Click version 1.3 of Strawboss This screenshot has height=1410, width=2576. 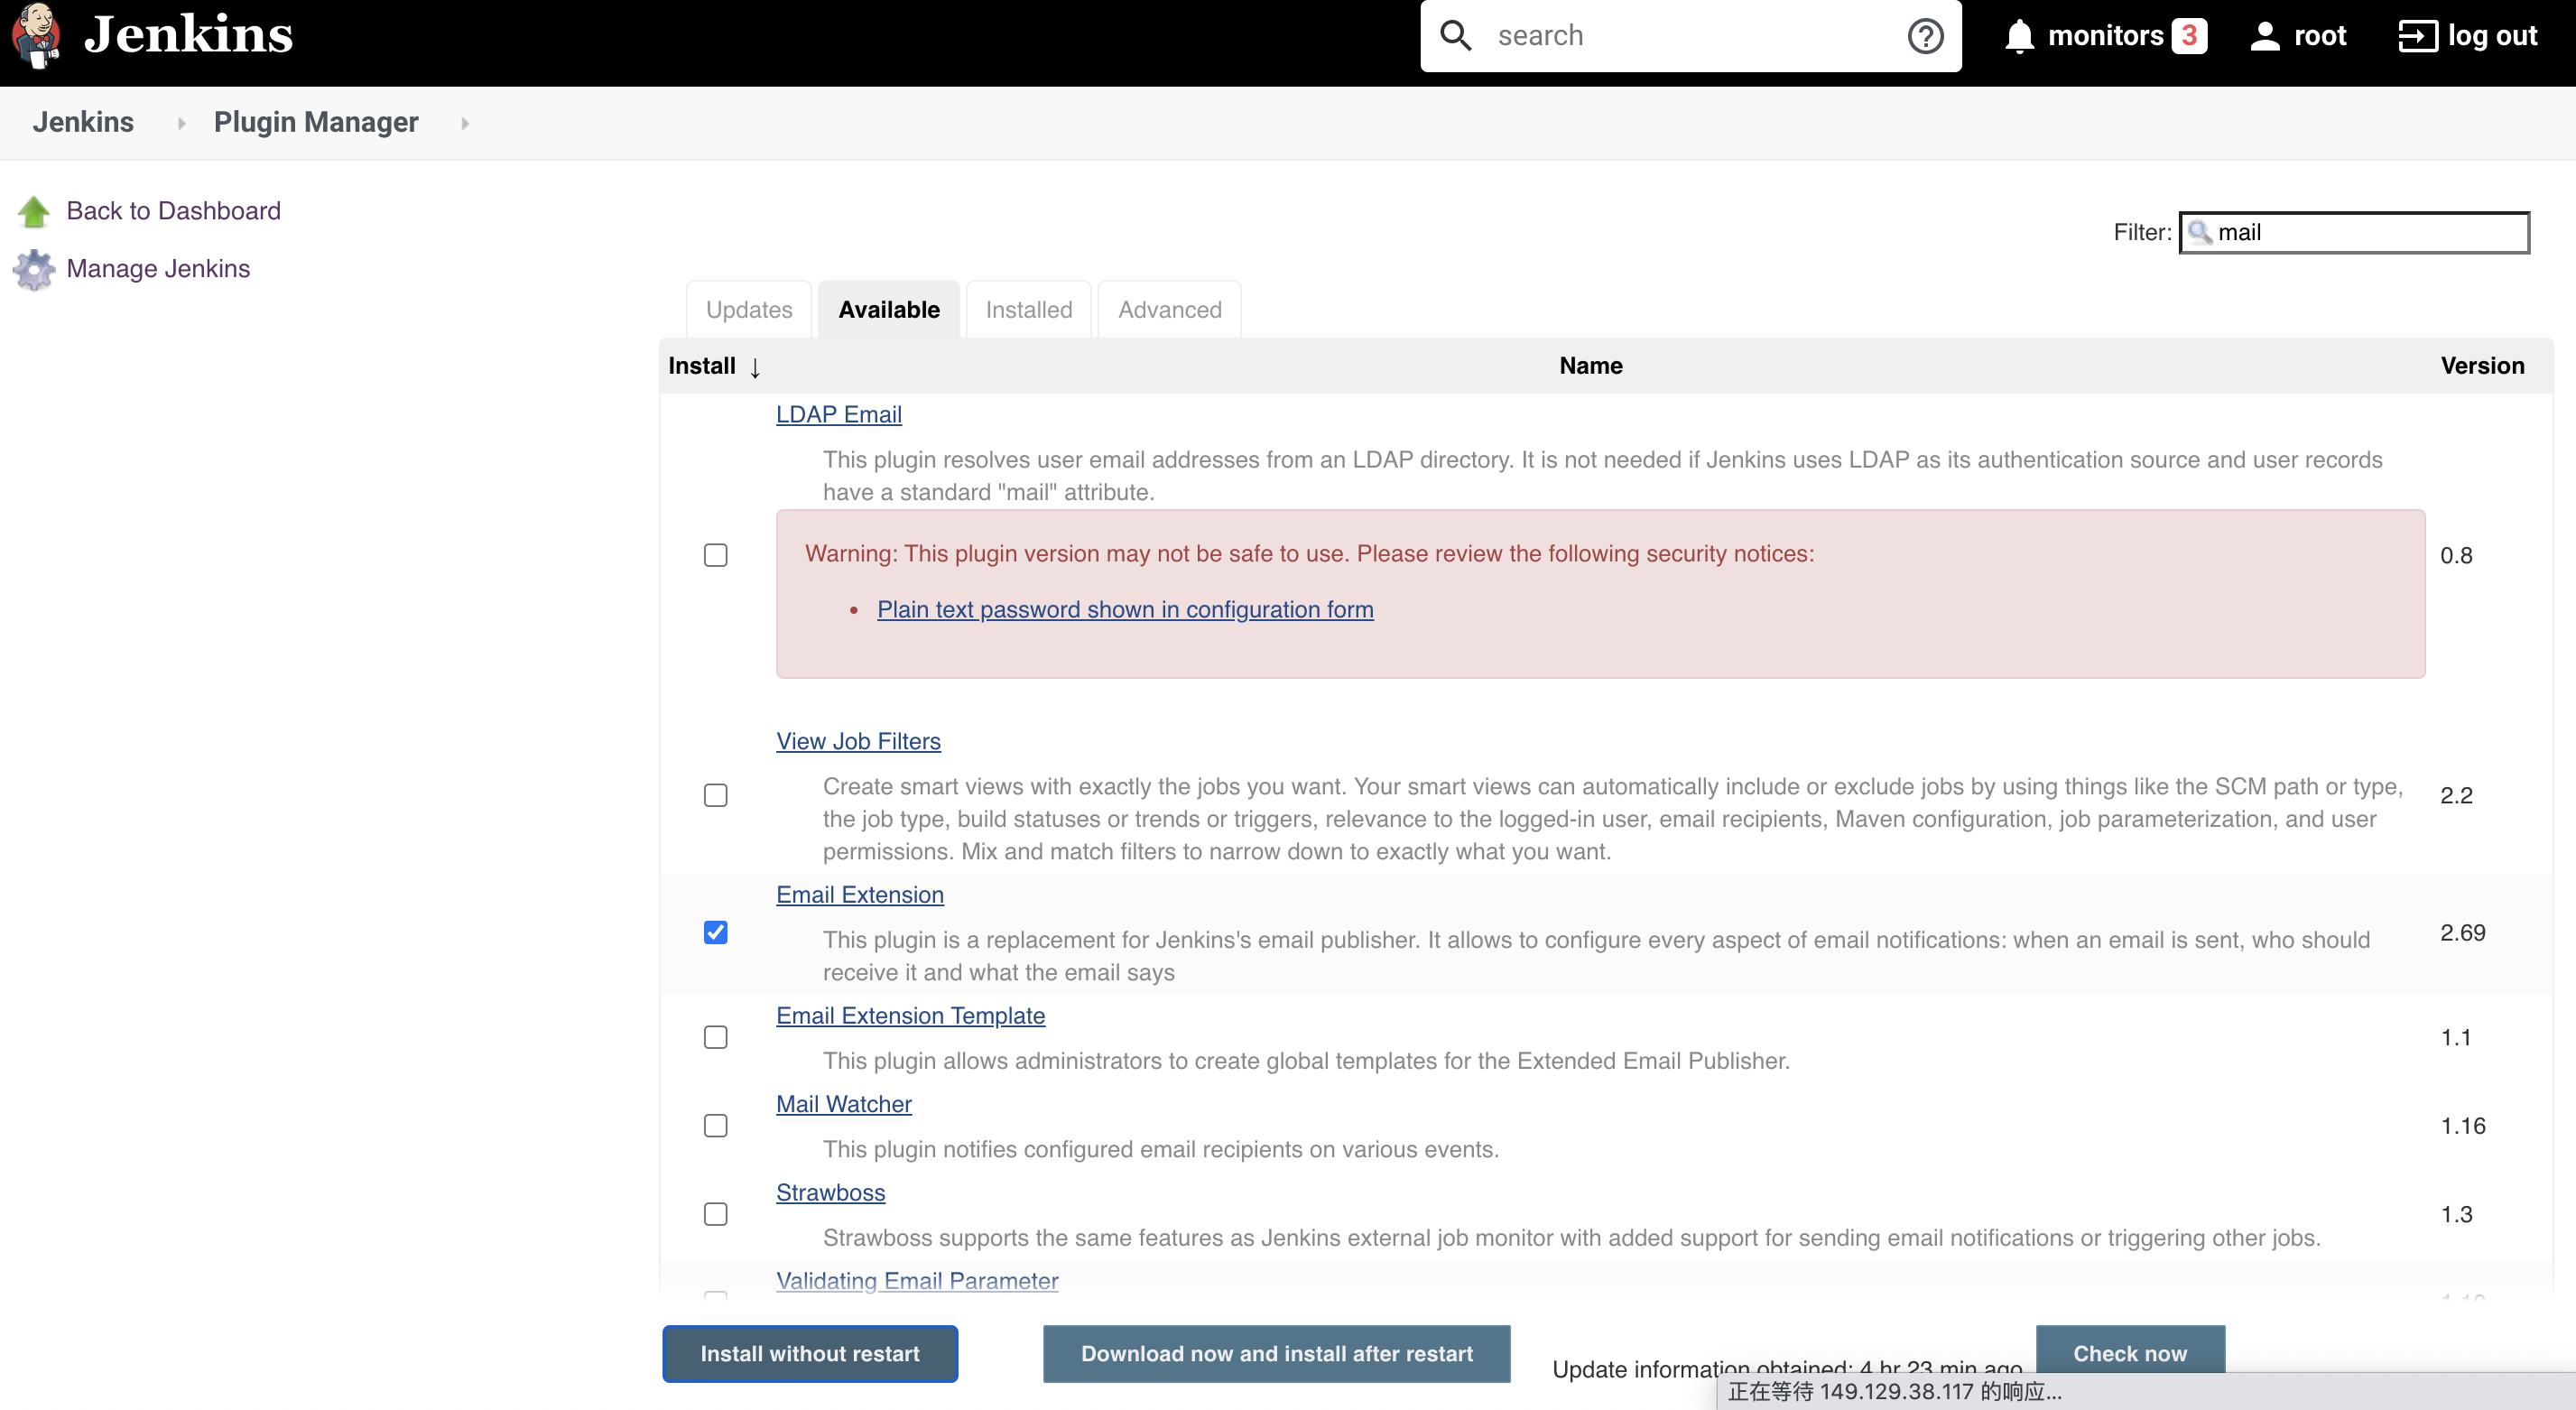click(x=2456, y=1215)
